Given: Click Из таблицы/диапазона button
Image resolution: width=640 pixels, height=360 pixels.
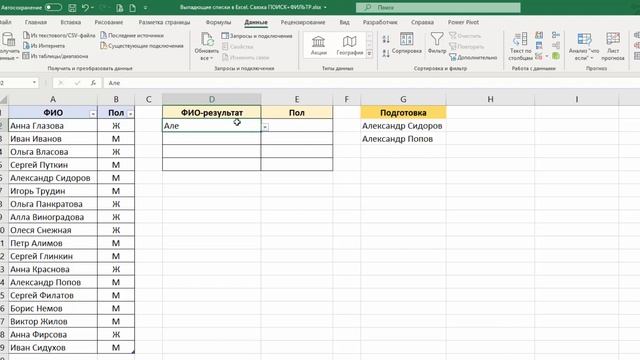Looking at the screenshot, I should (55, 56).
